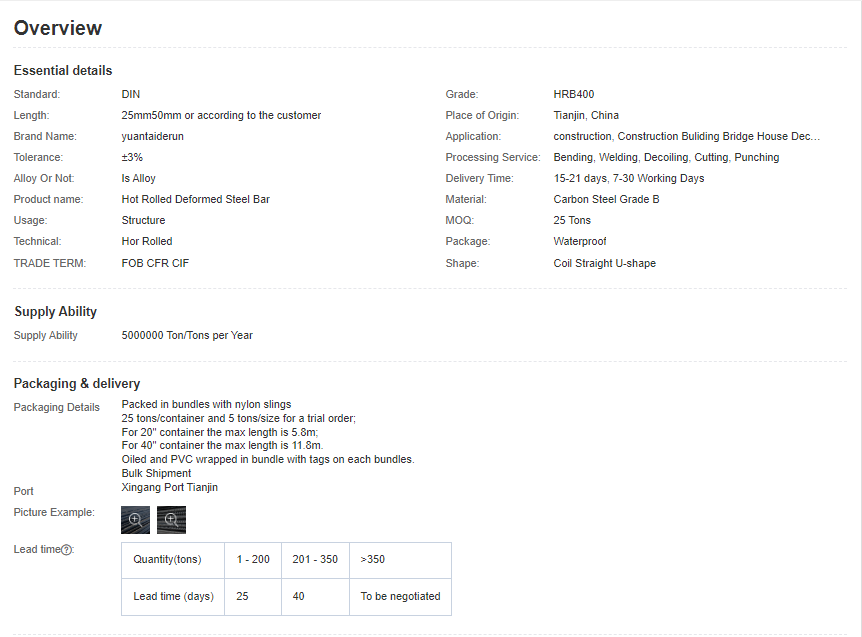Viewport: 862px width, 637px height.
Task: Click the Overview heading
Action: click(58, 28)
